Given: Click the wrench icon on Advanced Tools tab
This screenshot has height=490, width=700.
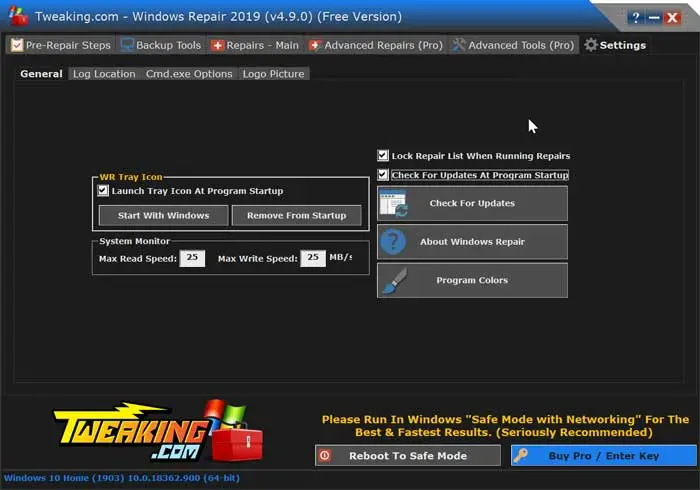Looking at the screenshot, I should (x=459, y=45).
